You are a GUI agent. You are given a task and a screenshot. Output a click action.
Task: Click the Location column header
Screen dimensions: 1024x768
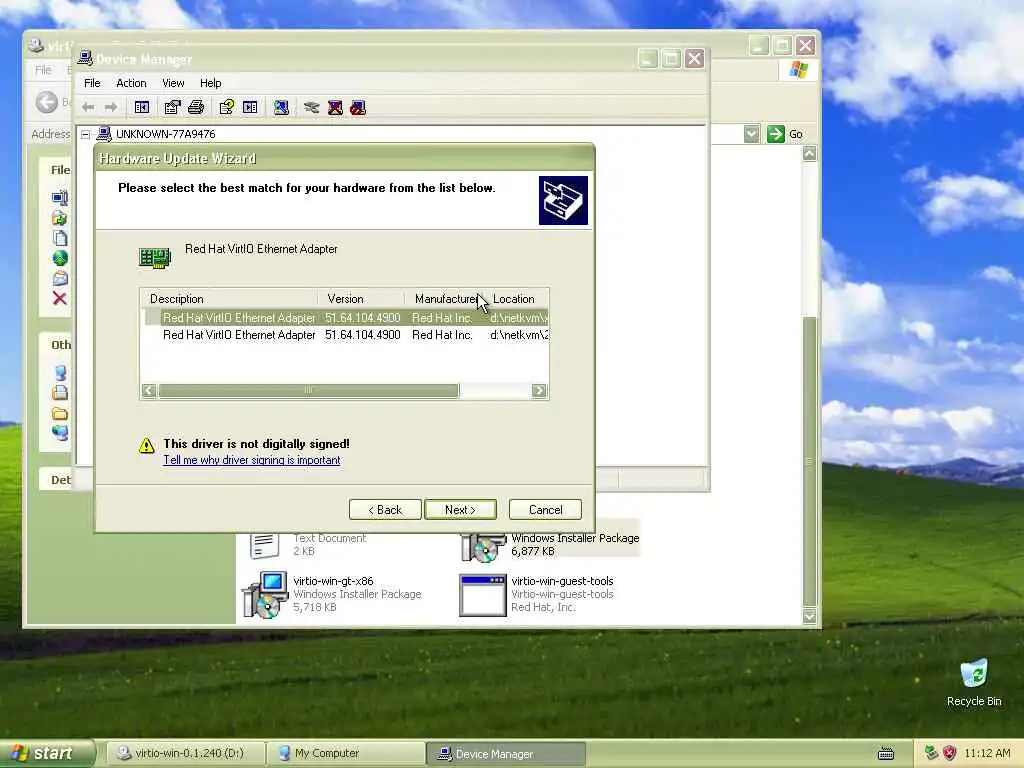pyautogui.click(x=516, y=298)
